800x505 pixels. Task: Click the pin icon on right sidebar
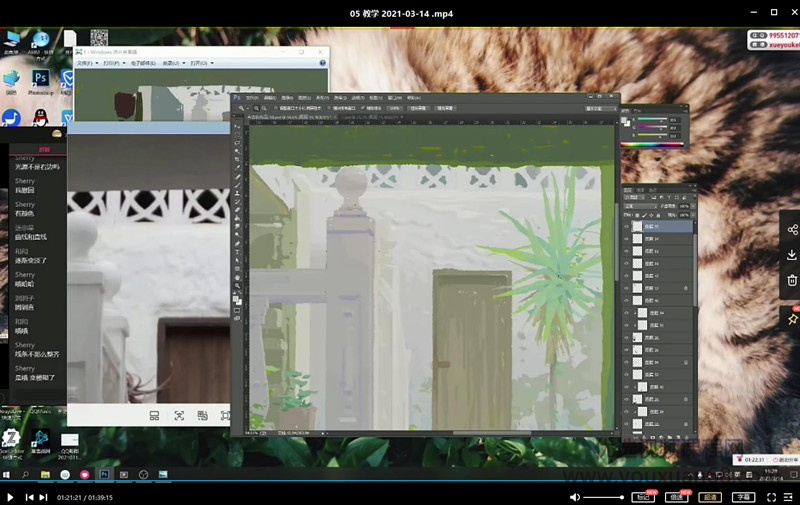tap(792, 319)
